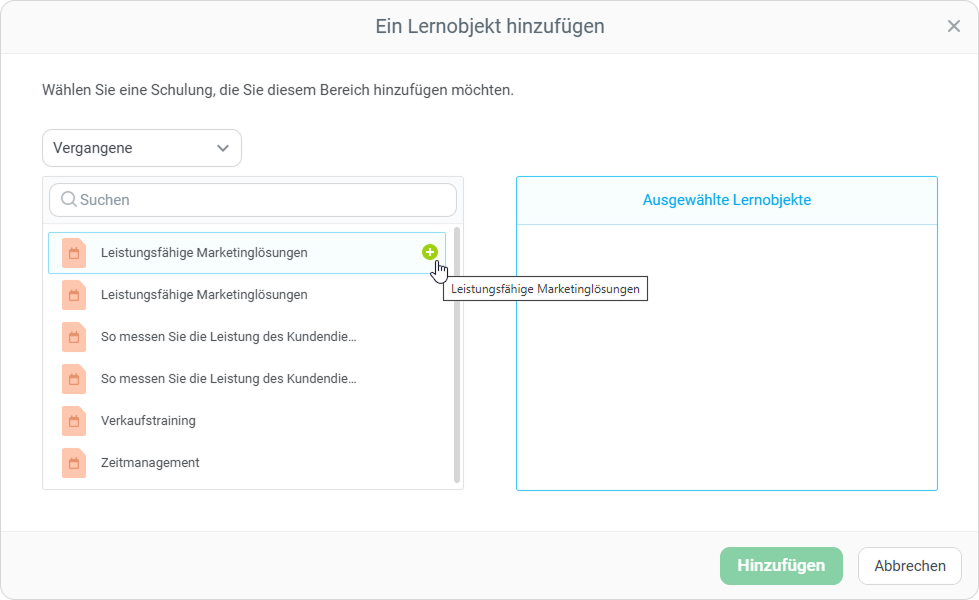The height and width of the screenshot is (600, 979).
Task: Click the magnifier icon in the search box
Action: 68,200
